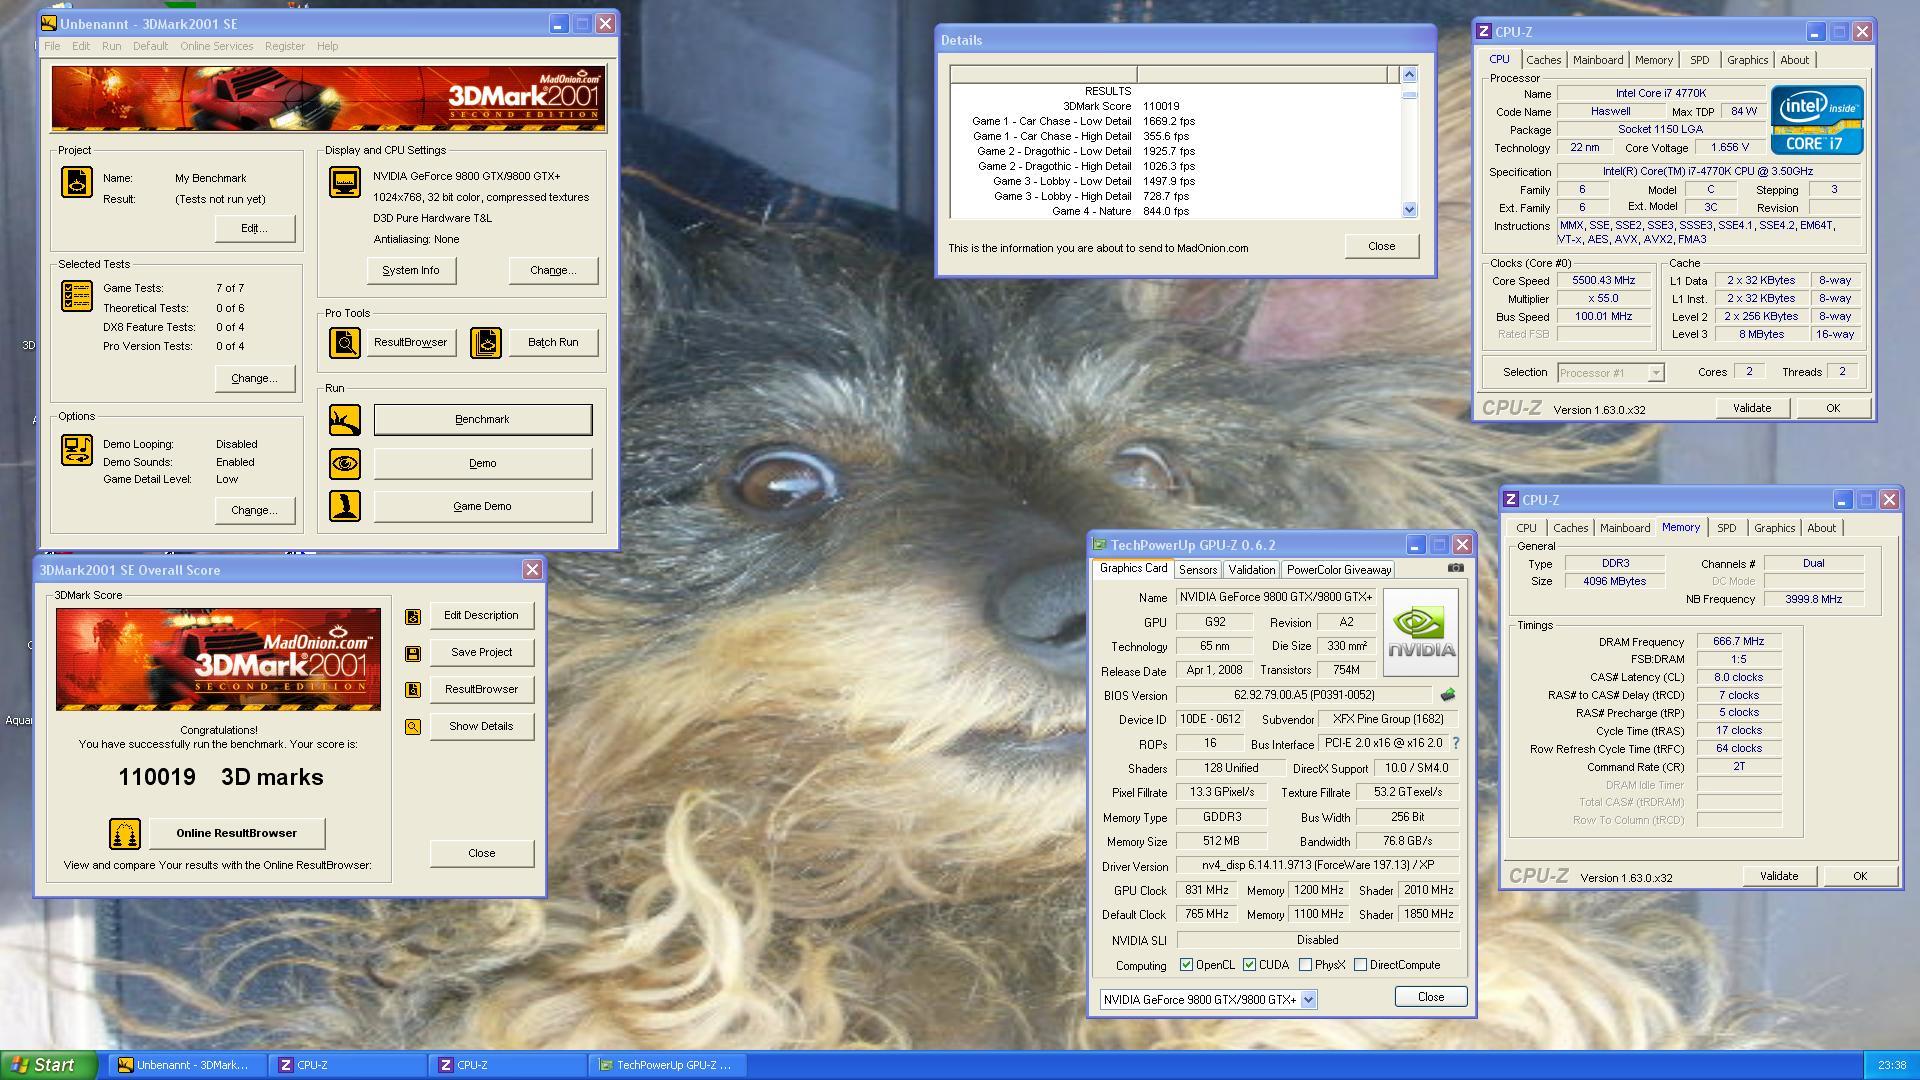Click the Core Speed value field in CPU-Z
1920x1080 pixels.
click(x=1603, y=281)
